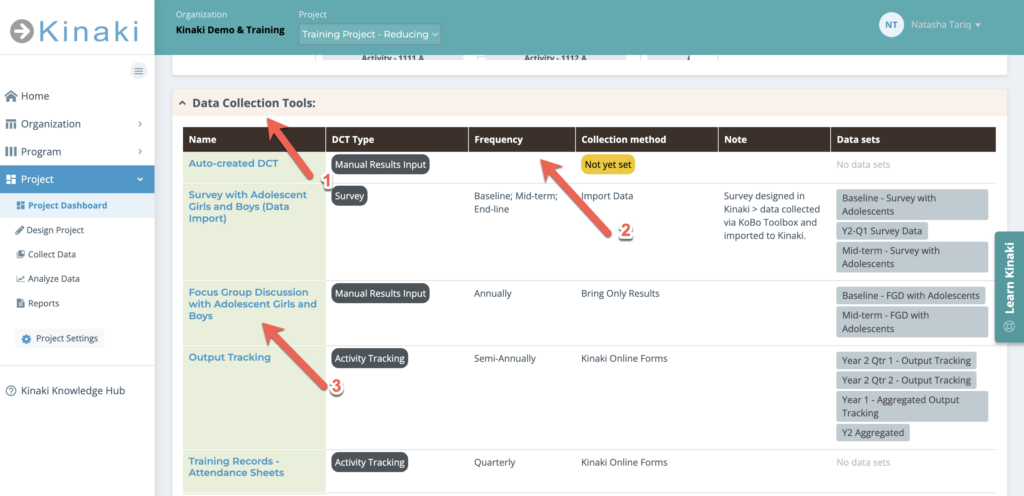Click the Home house icon

coord(10,96)
